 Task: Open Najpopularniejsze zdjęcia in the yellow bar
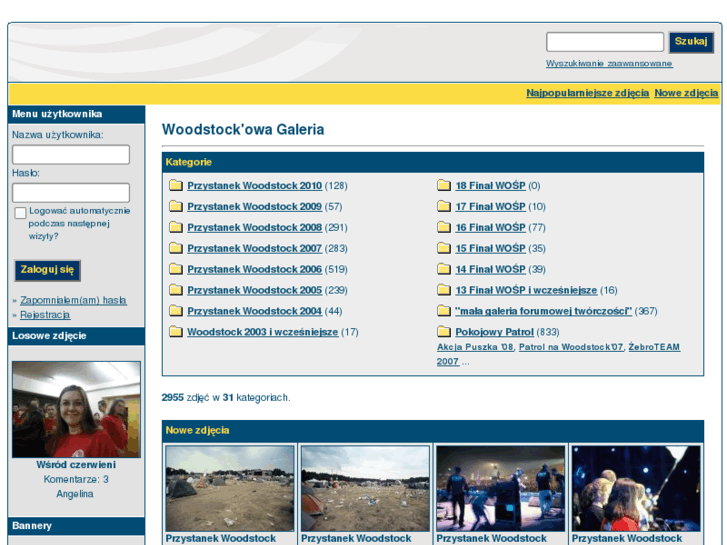(x=587, y=93)
